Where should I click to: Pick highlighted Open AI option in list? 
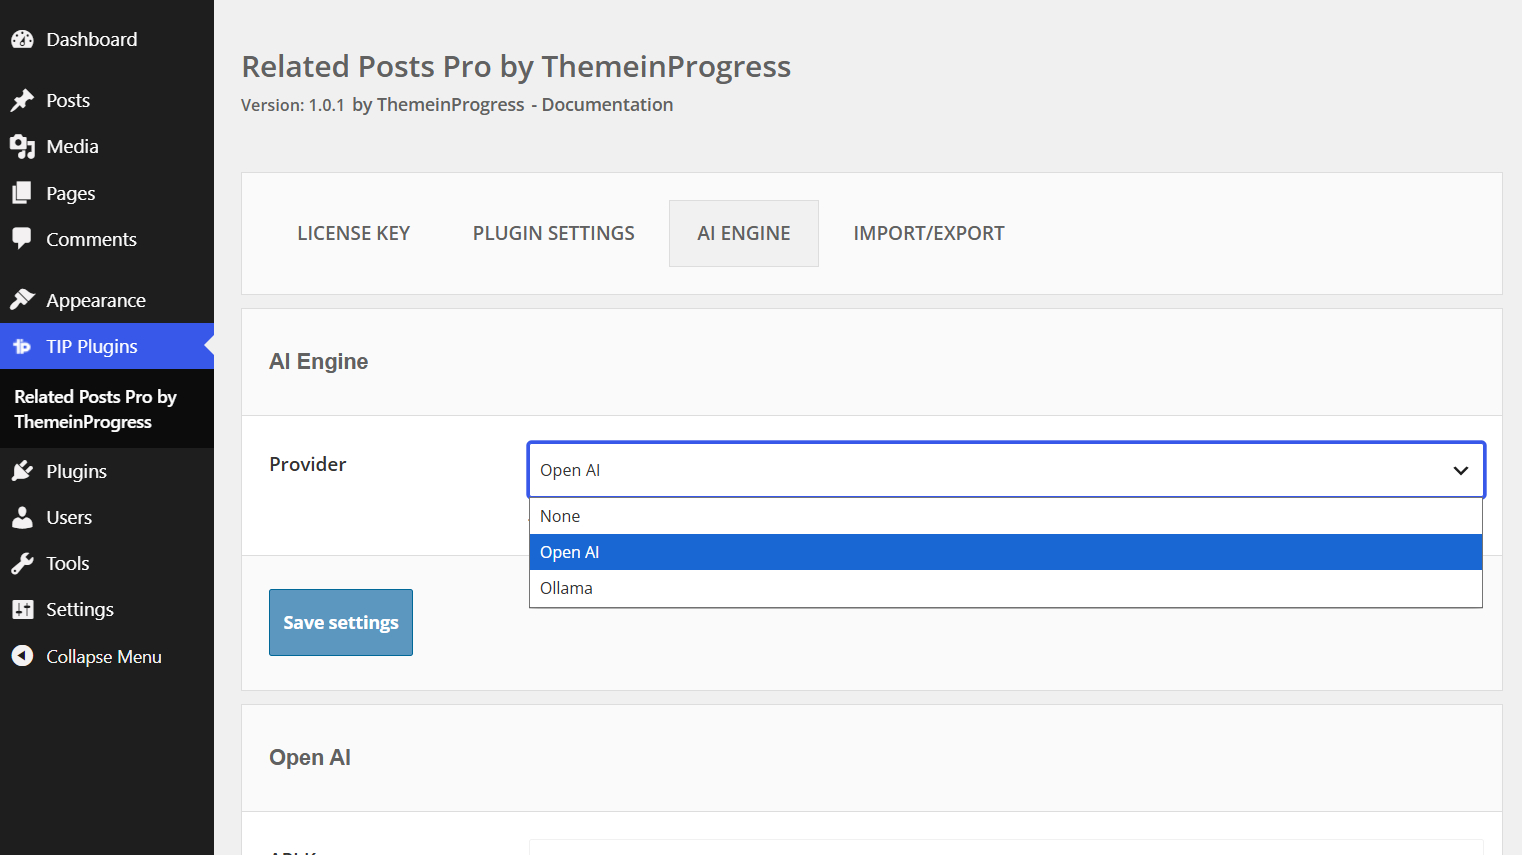click(x=1005, y=552)
